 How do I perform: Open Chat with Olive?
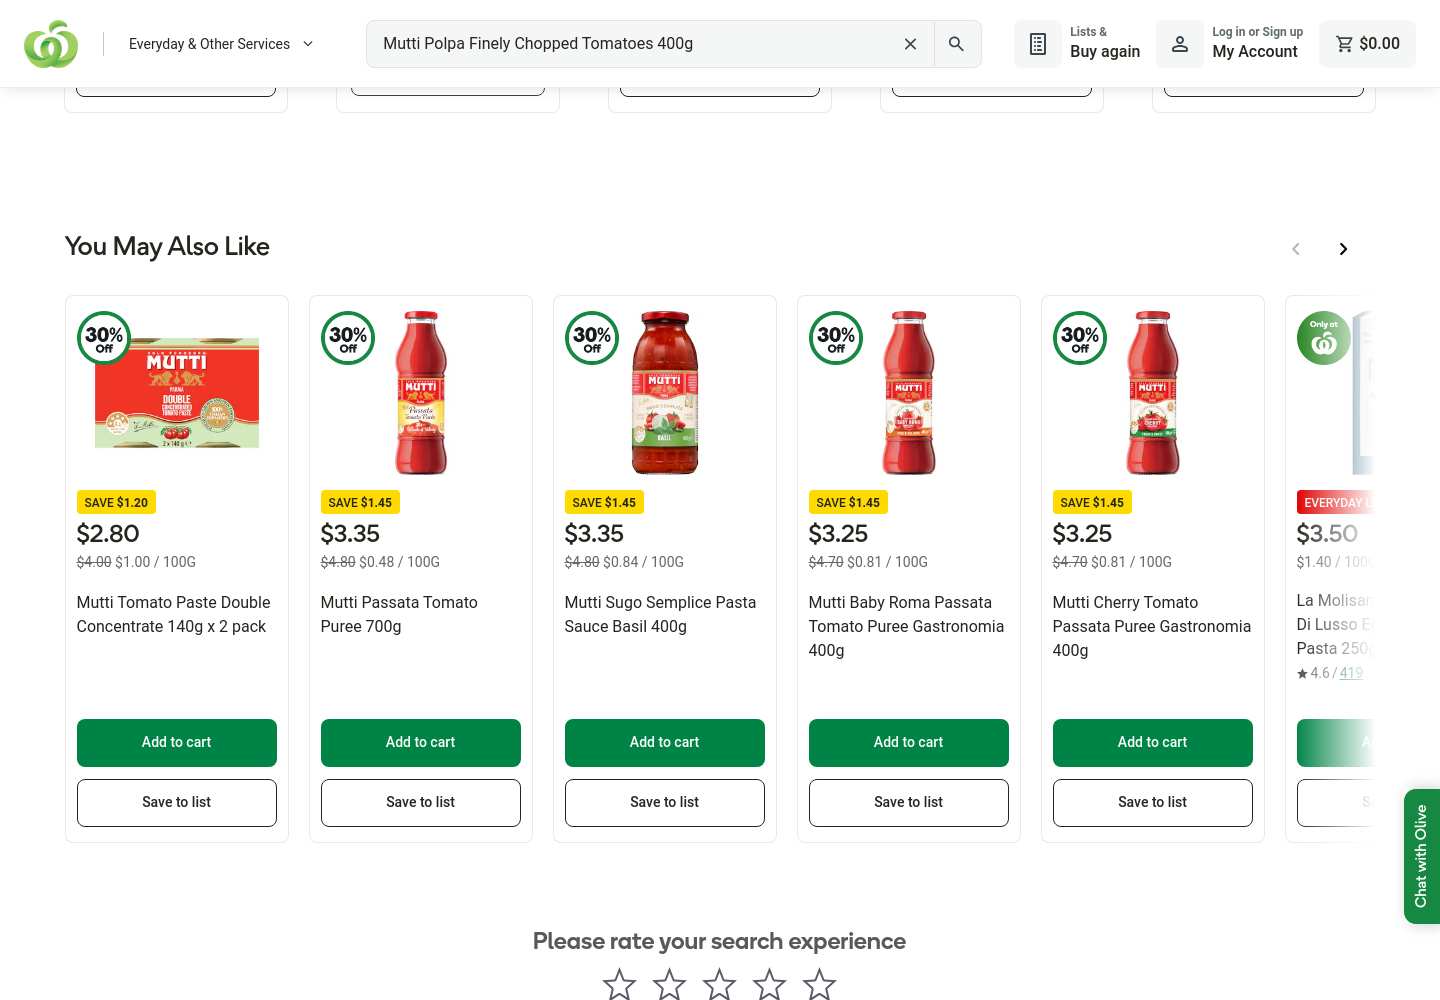[x=1422, y=856]
